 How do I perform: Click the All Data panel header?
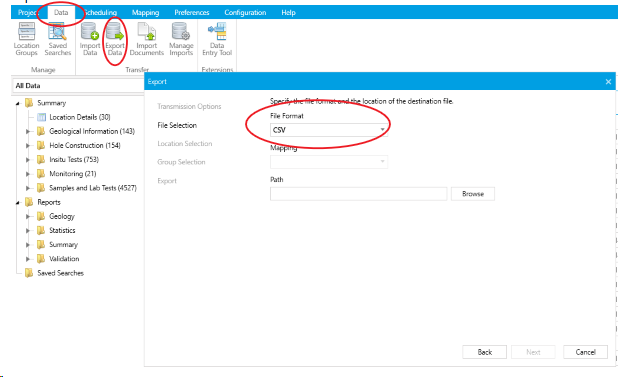click(x=77, y=86)
